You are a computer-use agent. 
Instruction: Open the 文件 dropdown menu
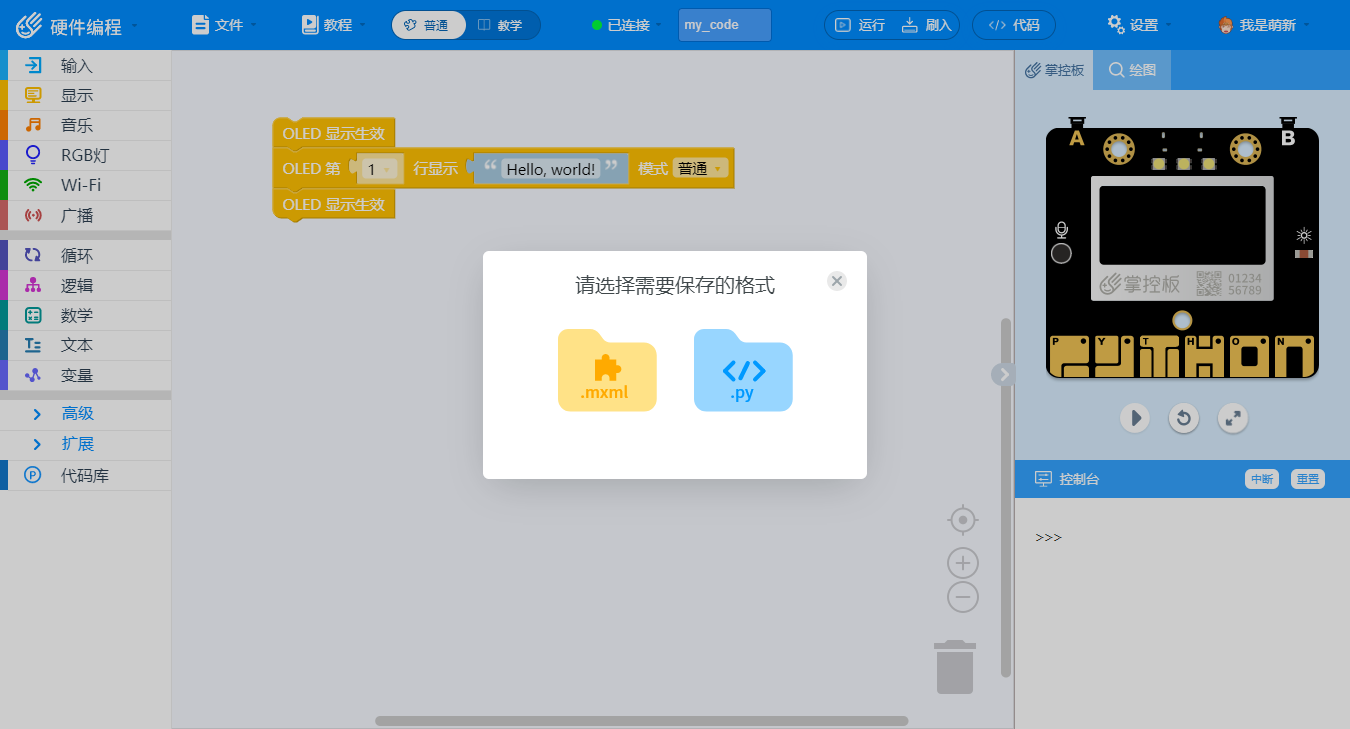[224, 25]
